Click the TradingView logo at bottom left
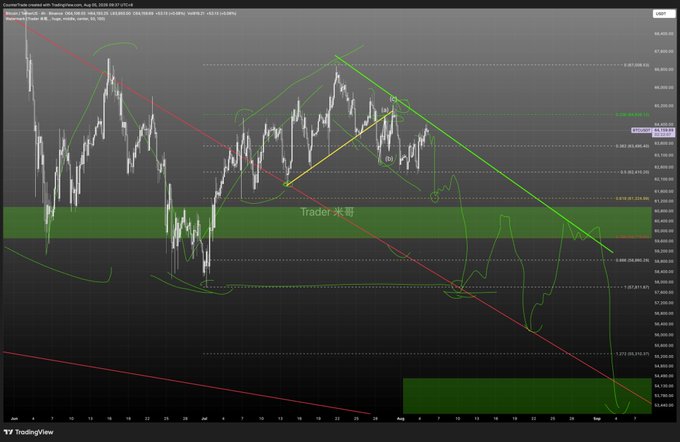Viewport: 680px width, 442px height. click(29, 432)
